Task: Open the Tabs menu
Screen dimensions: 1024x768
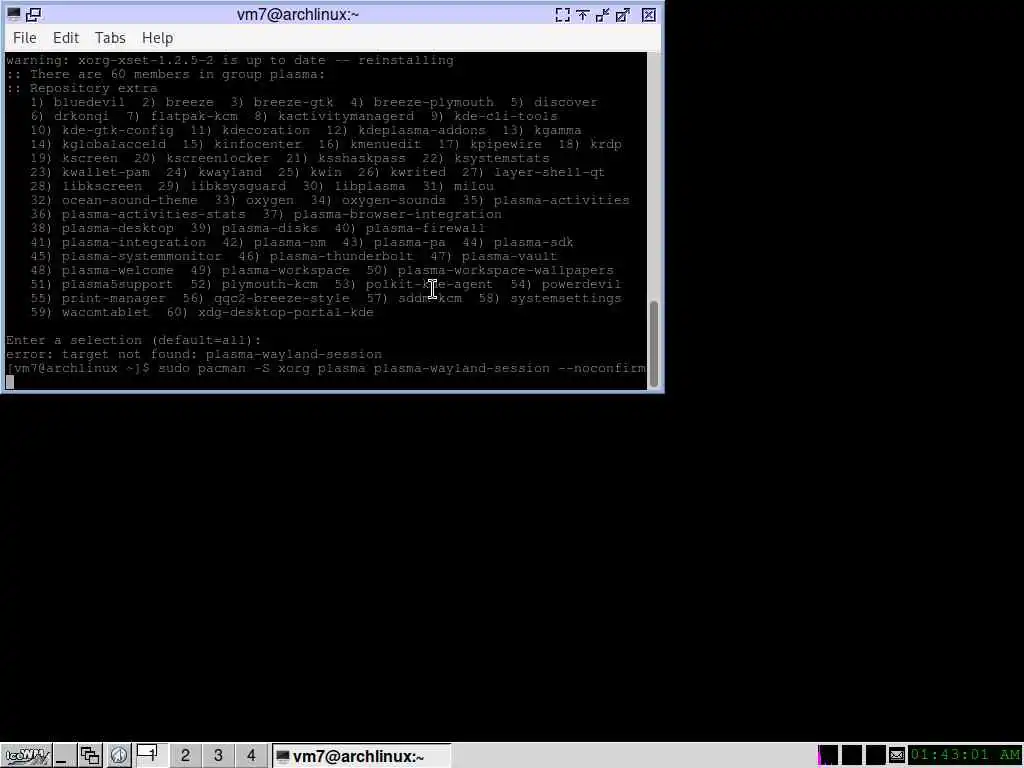Action: pyautogui.click(x=110, y=38)
